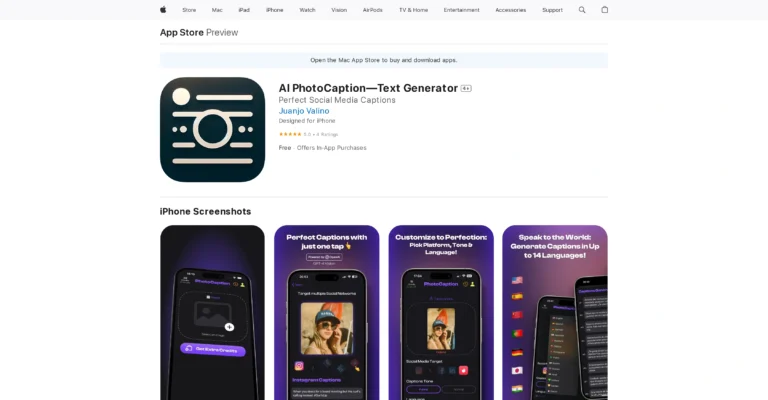Click the Free Offers In-App Purchases text
768x400 pixels.
tap(322, 148)
